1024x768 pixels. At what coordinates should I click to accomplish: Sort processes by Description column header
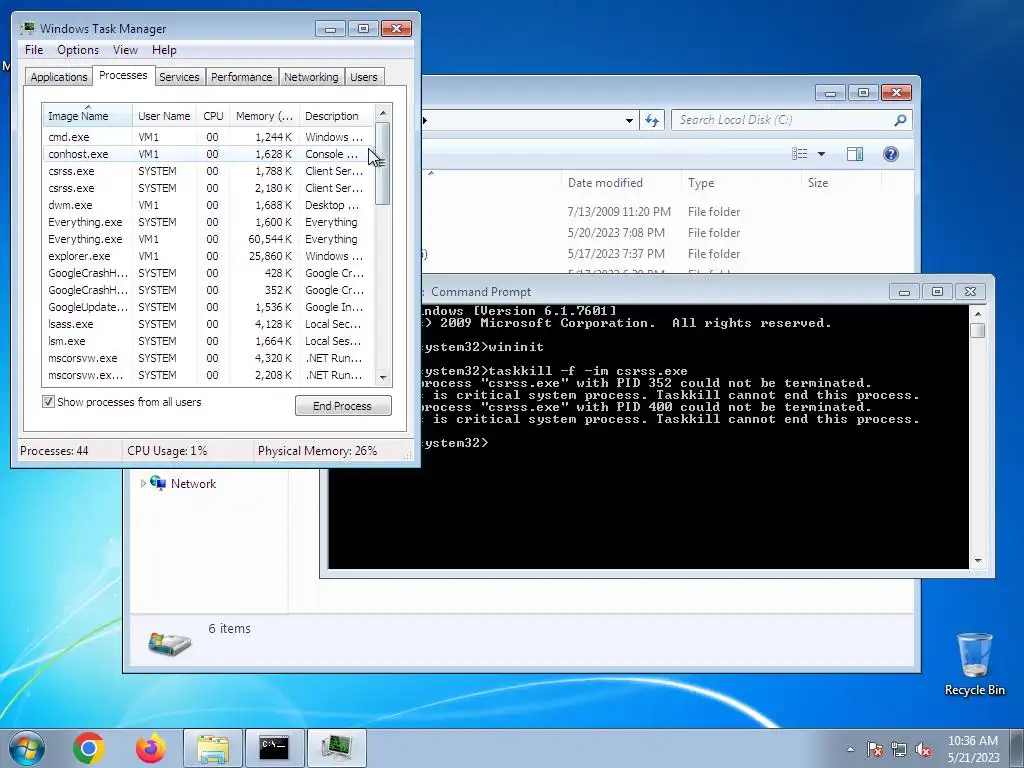(336, 116)
